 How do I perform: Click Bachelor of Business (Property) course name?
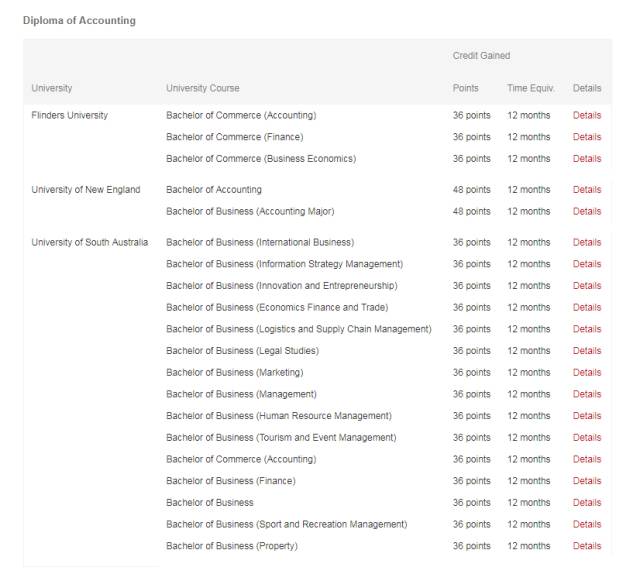232,545
